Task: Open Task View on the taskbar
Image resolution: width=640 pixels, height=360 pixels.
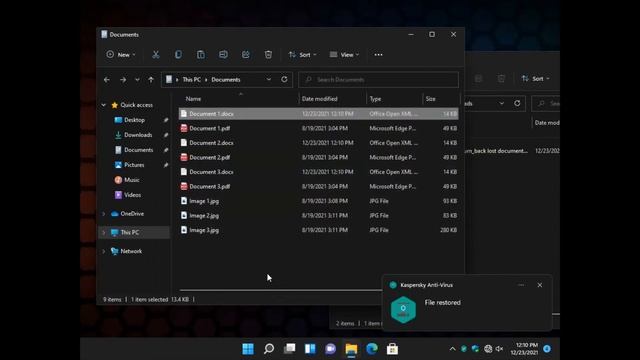Action: (x=289, y=349)
